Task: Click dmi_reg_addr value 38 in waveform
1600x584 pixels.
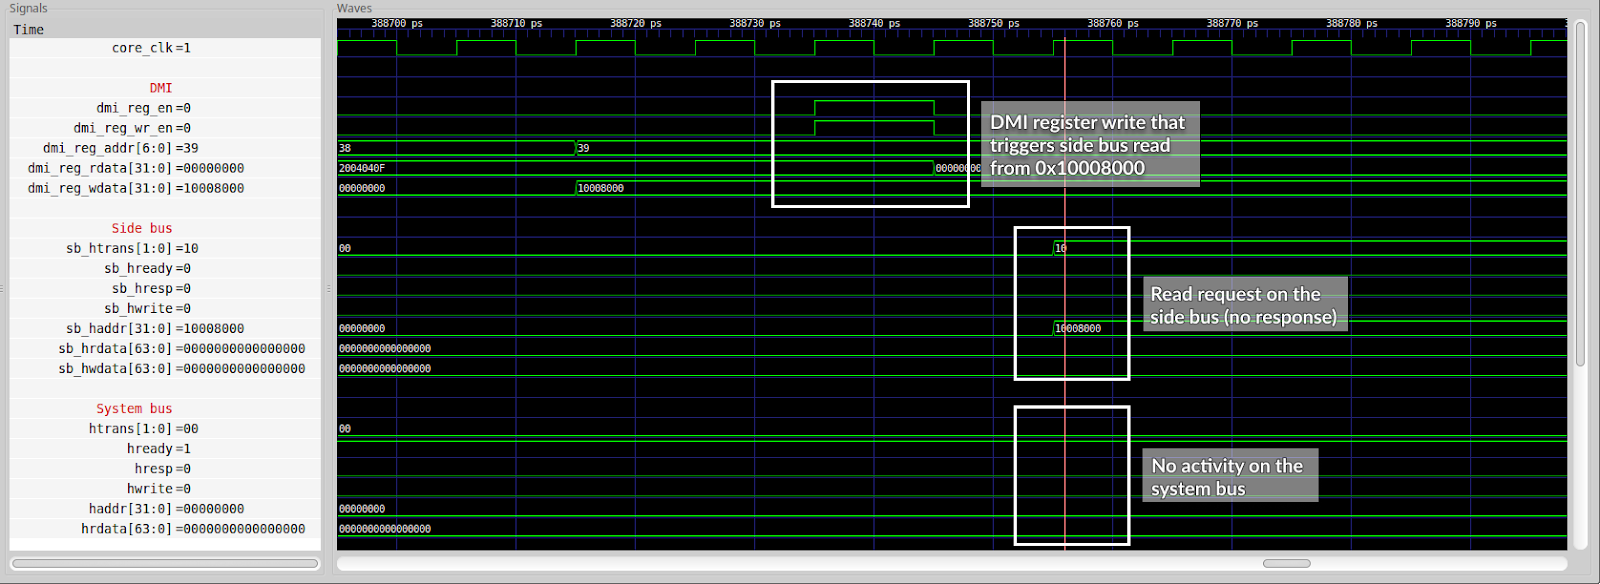Action: pos(345,148)
